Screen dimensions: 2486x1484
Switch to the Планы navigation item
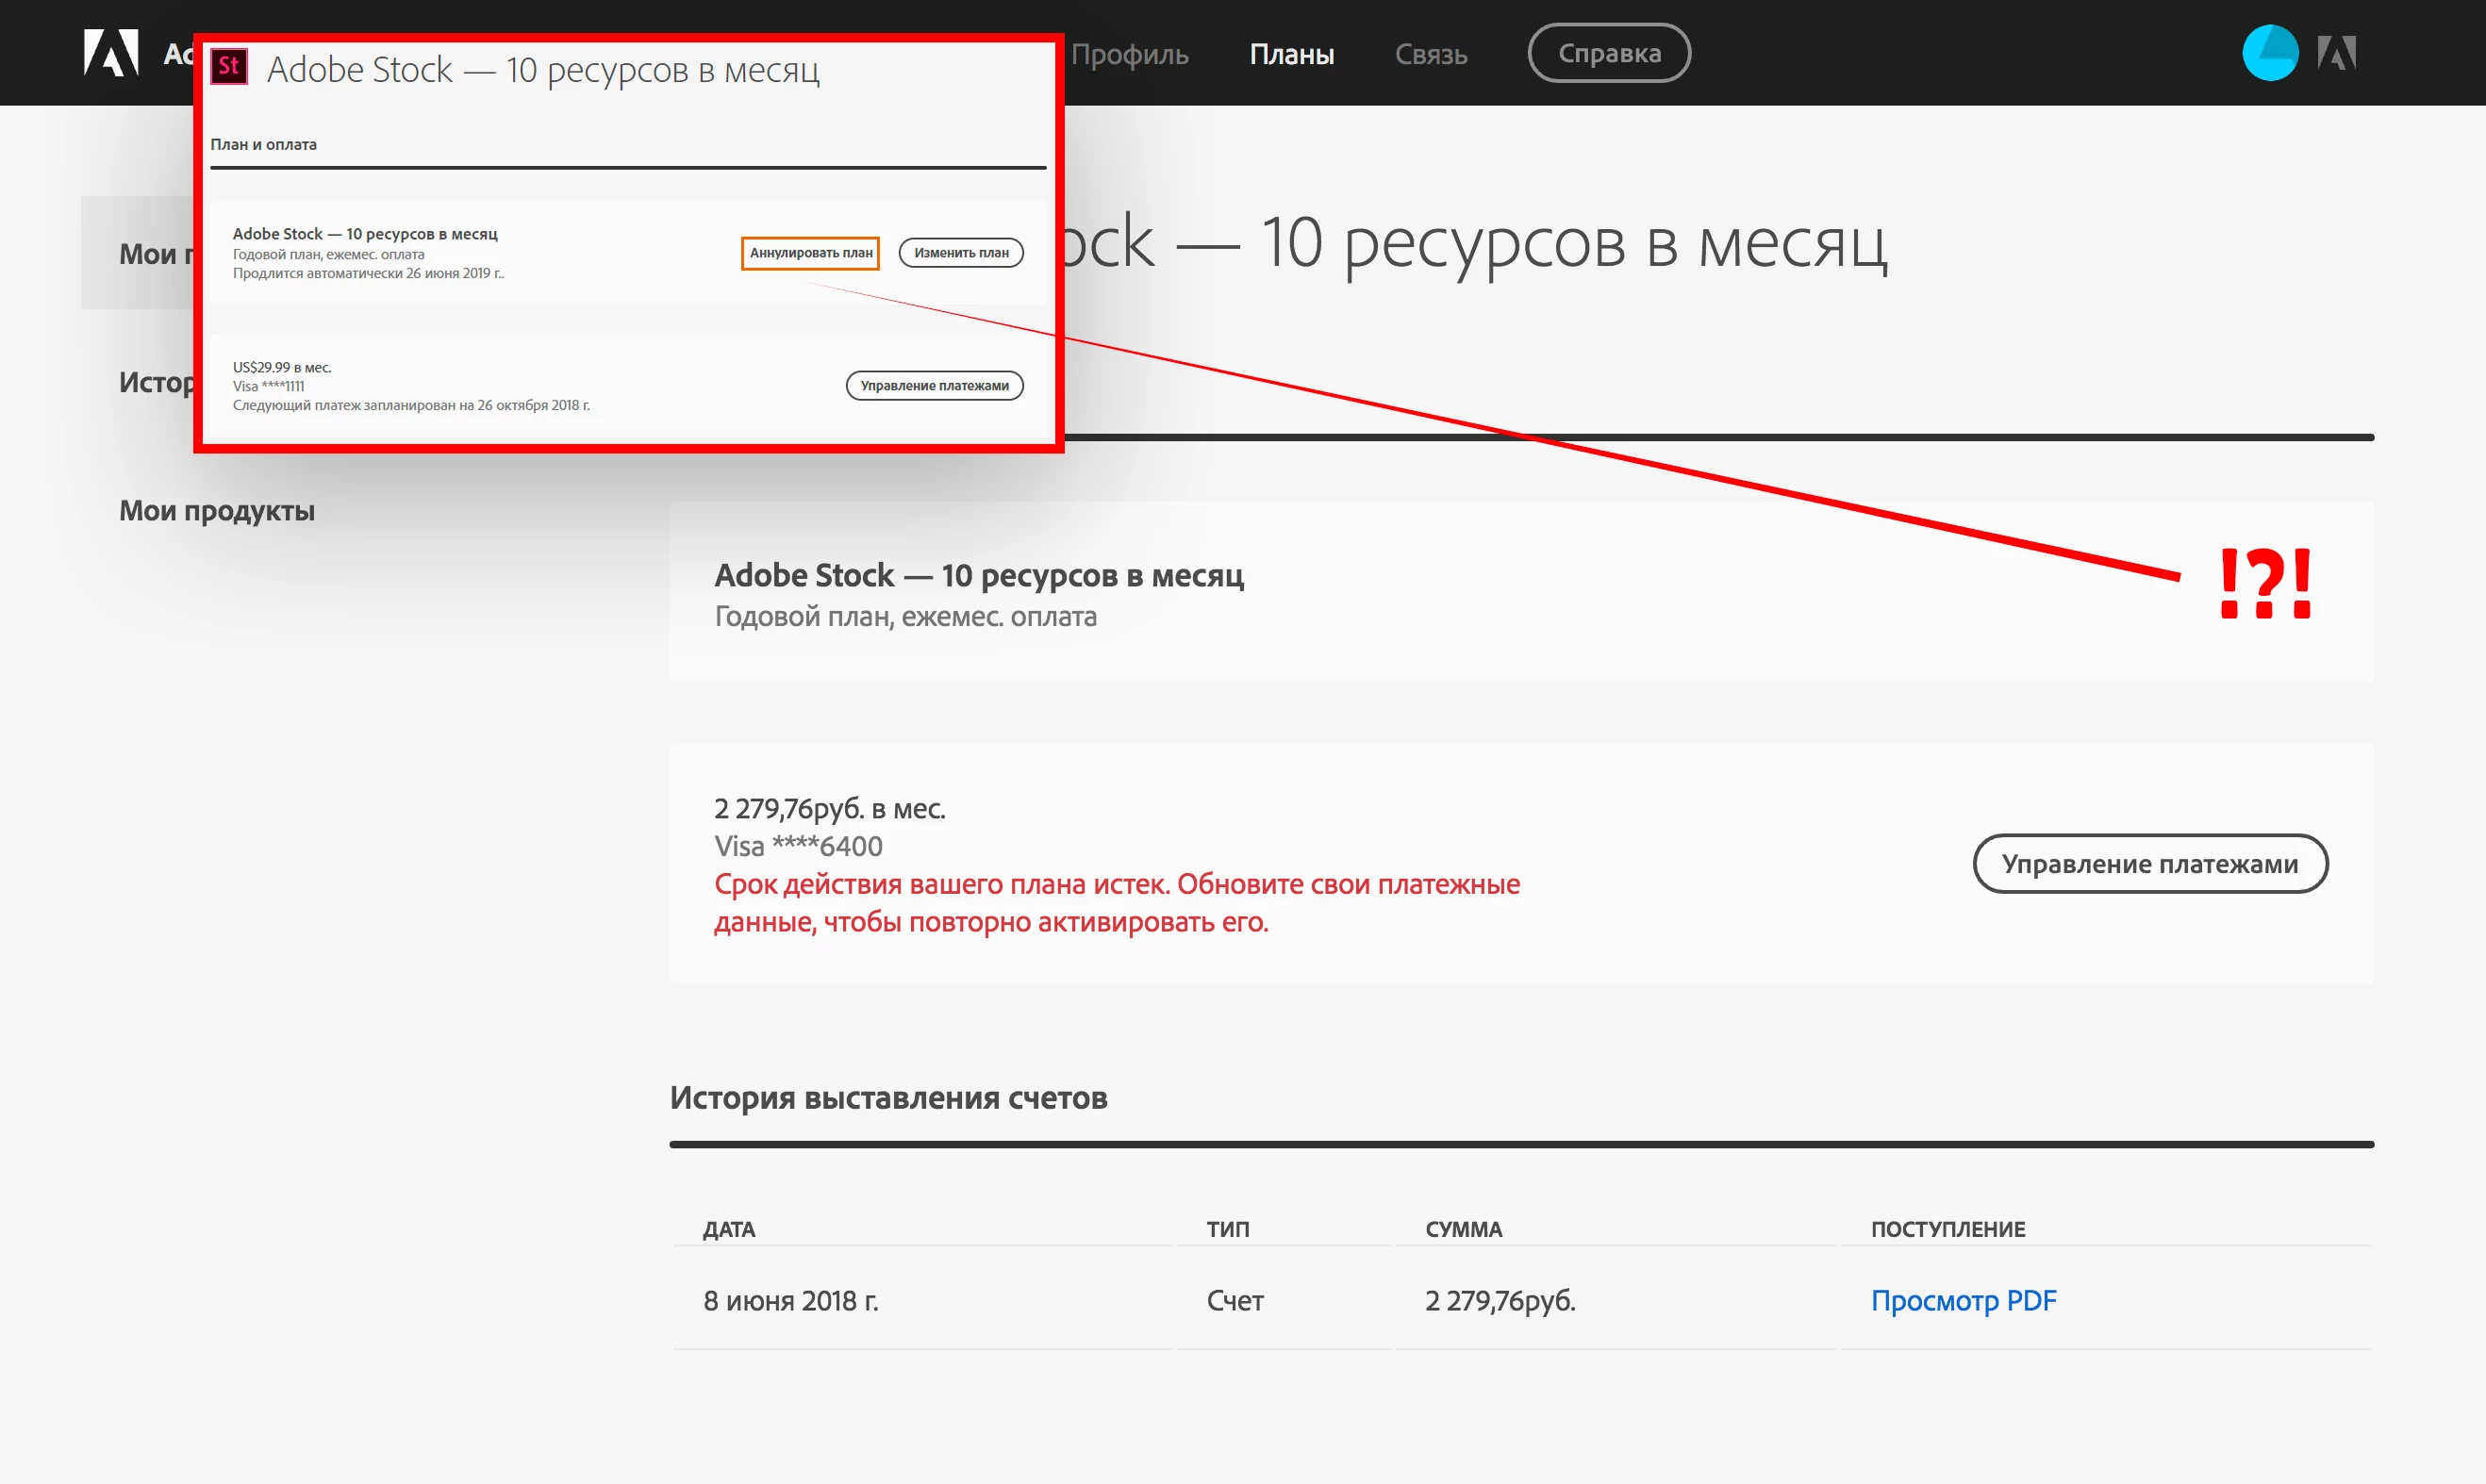pos(1291,54)
